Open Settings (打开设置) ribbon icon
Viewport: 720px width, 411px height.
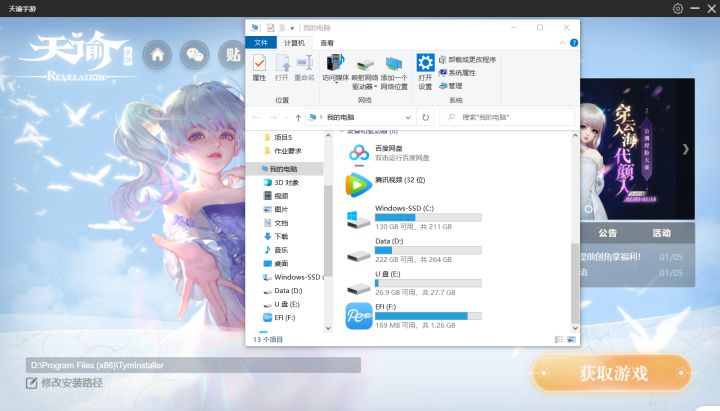[x=425, y=72]
